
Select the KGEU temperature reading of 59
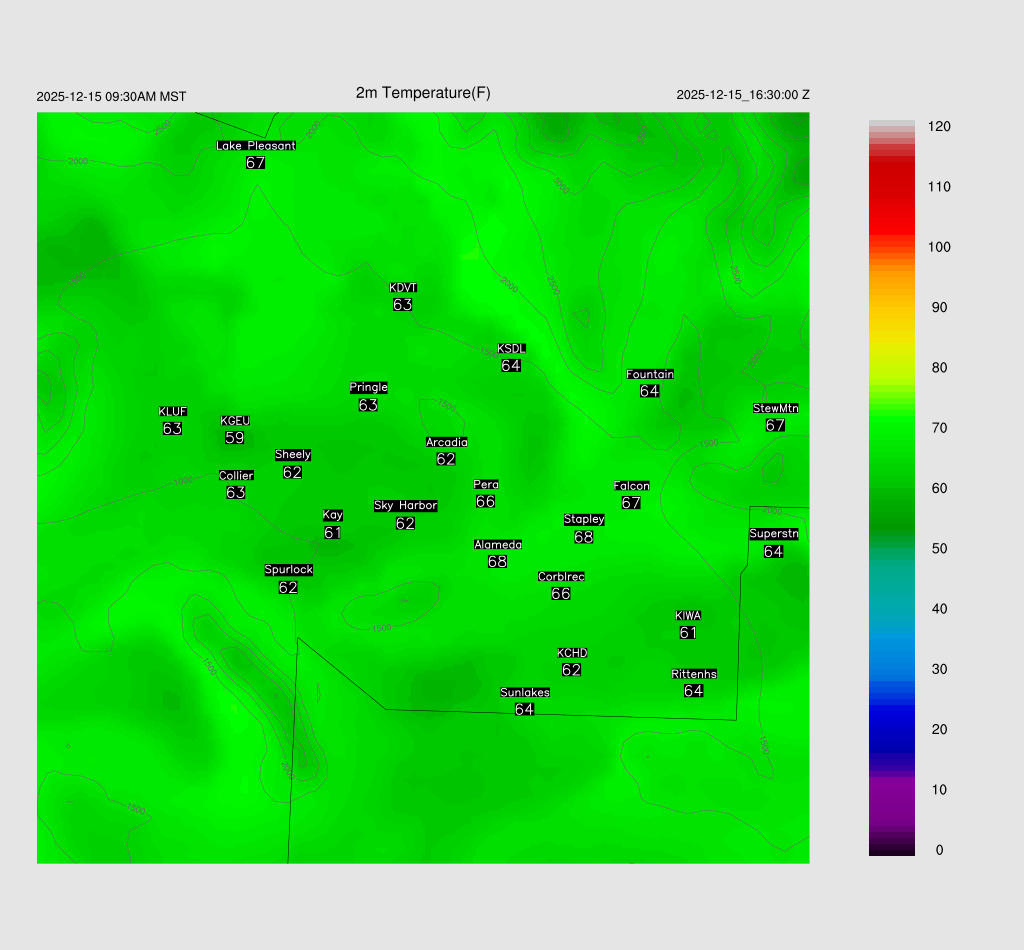tap(234, 438)
